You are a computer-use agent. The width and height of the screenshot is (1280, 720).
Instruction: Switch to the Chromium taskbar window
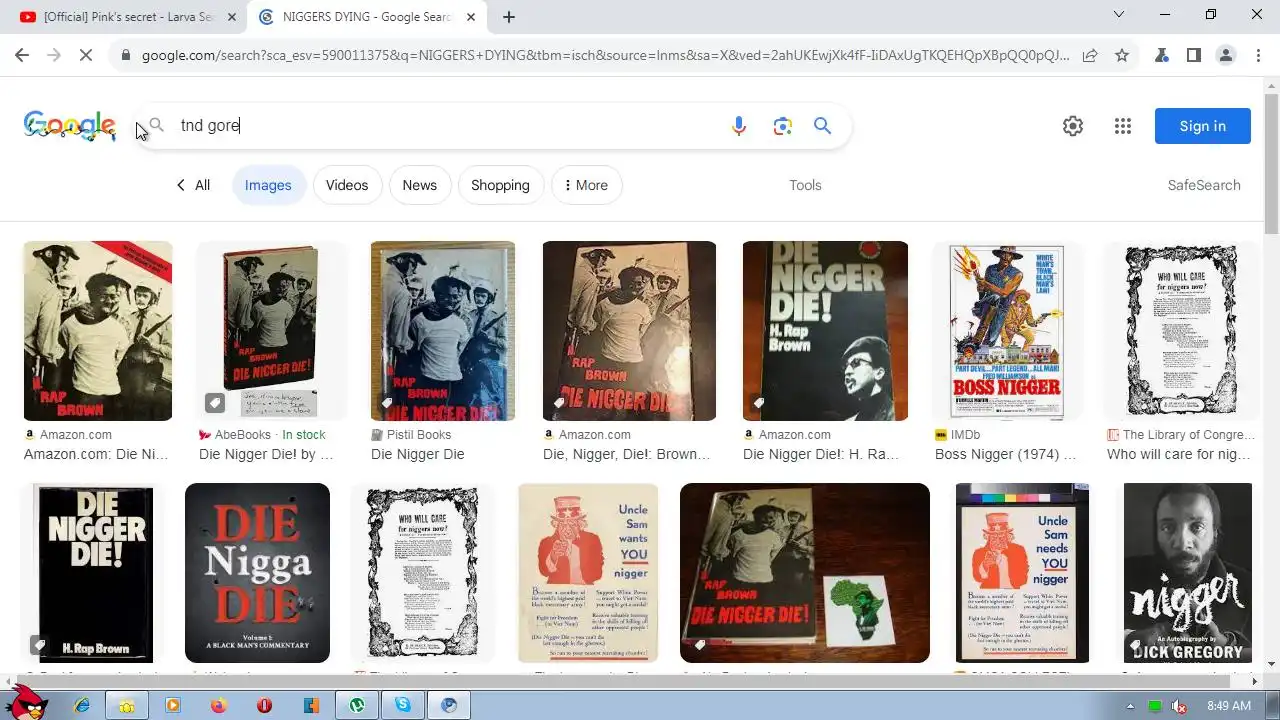pos(449,705)
